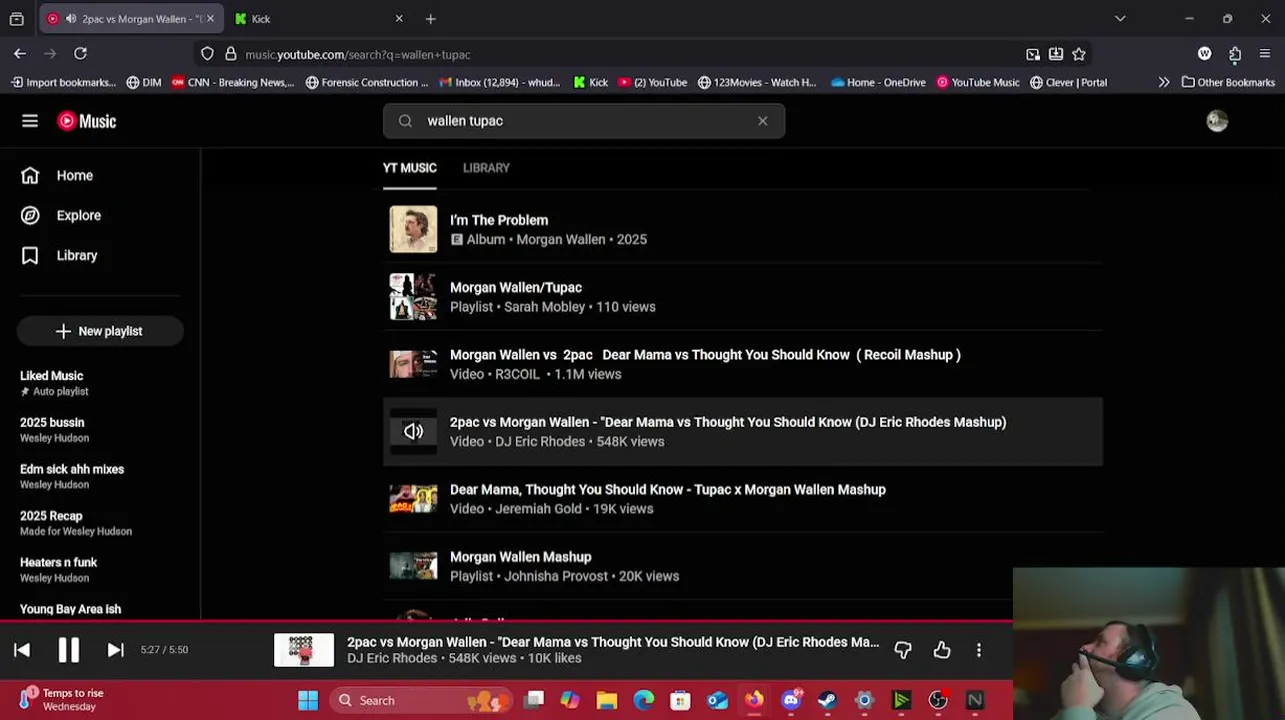
Task: Go back in browser history
Action: pos(20,54)
